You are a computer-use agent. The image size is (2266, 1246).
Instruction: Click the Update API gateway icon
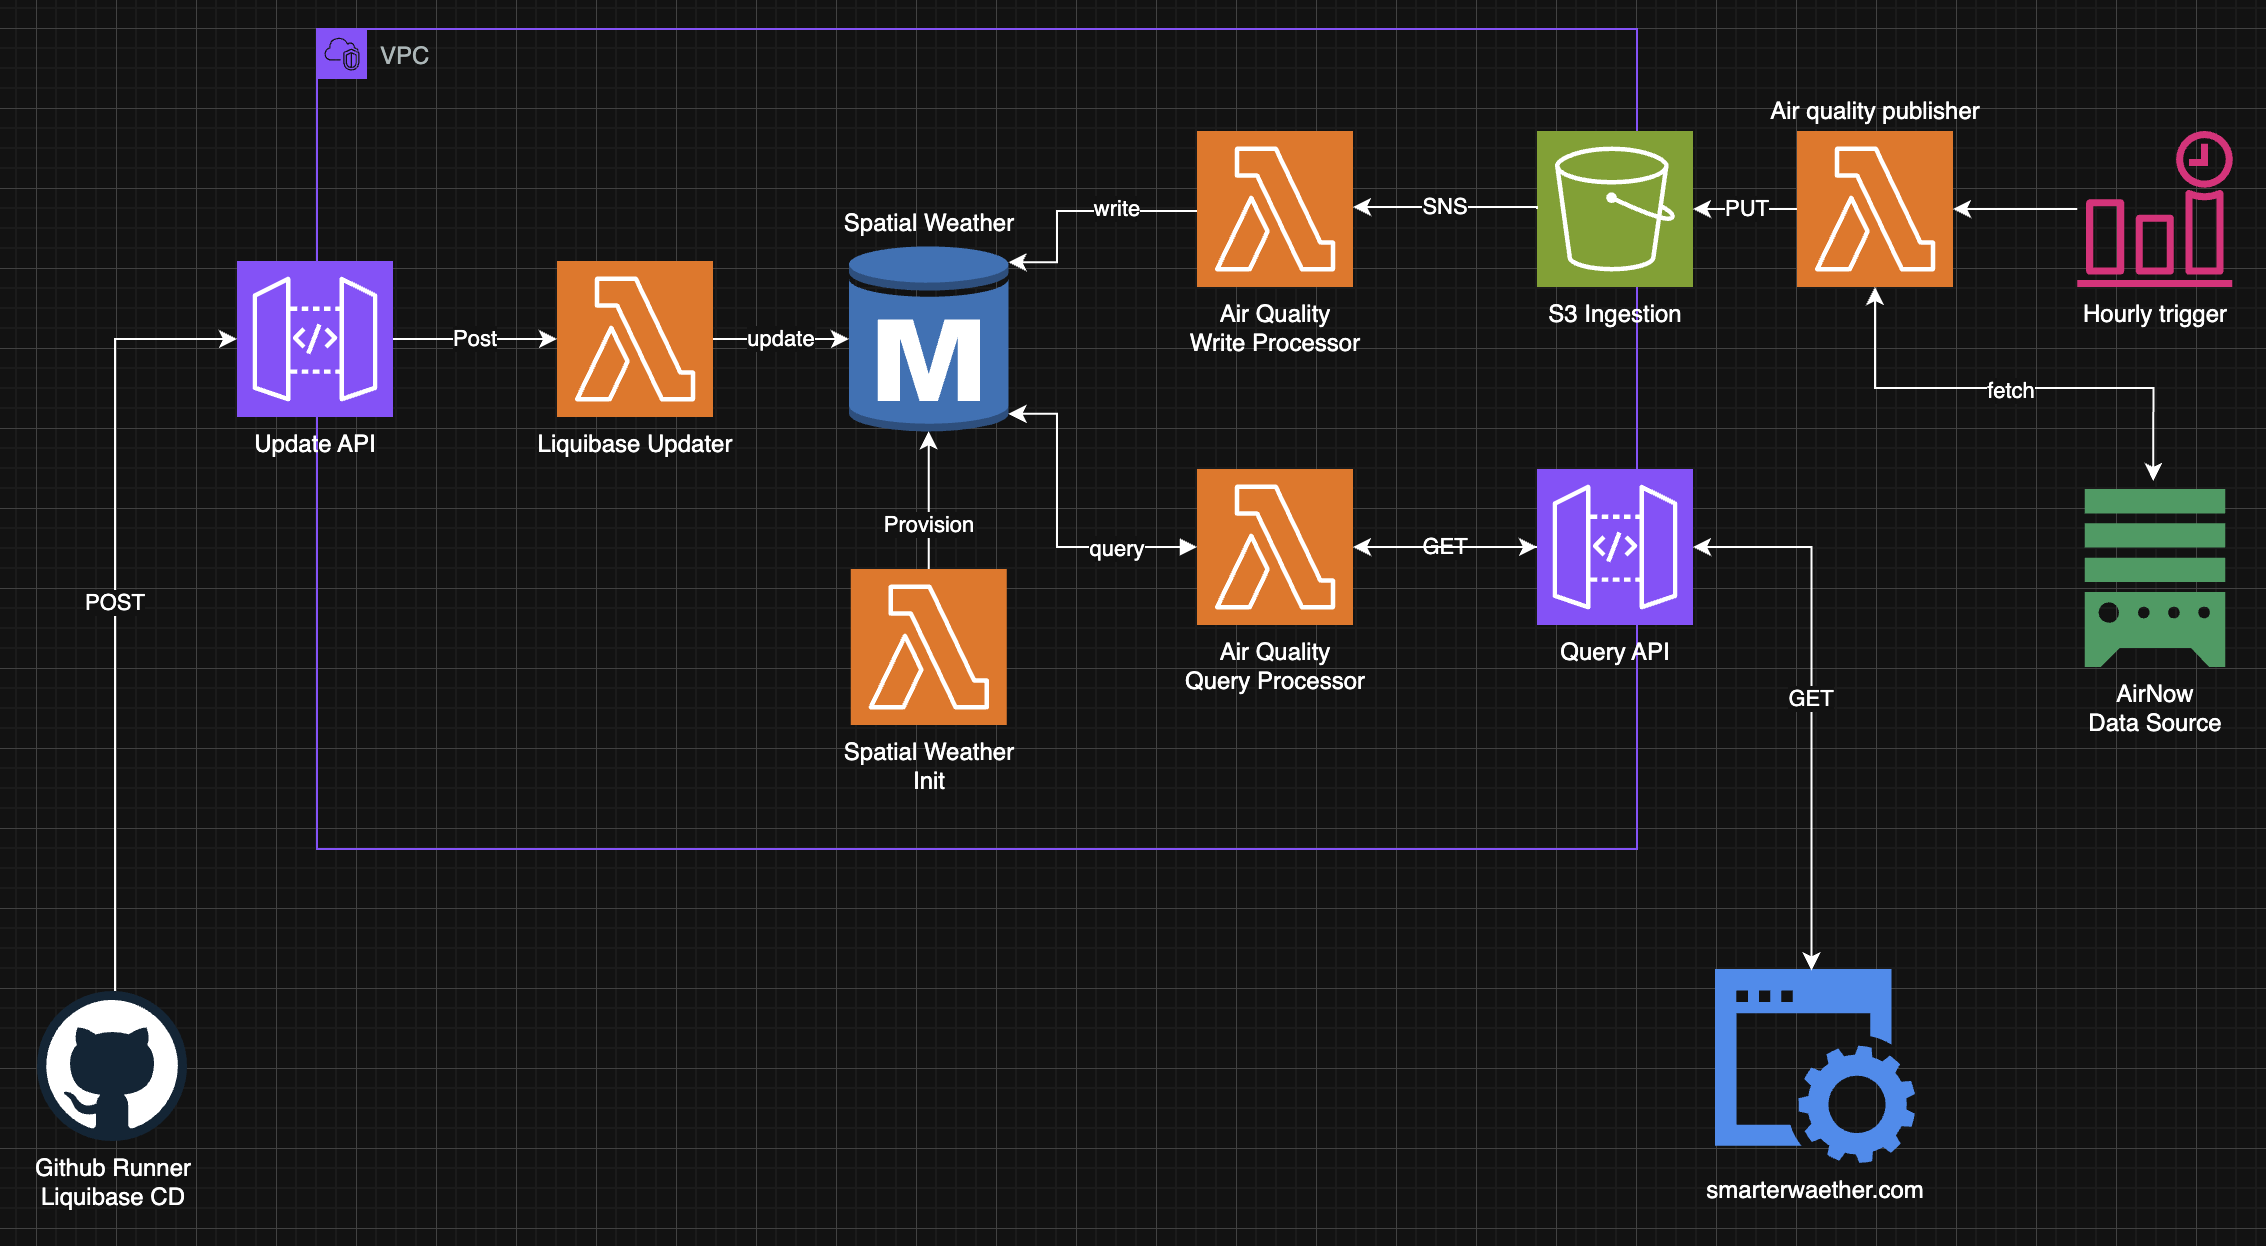pos(315,339)
